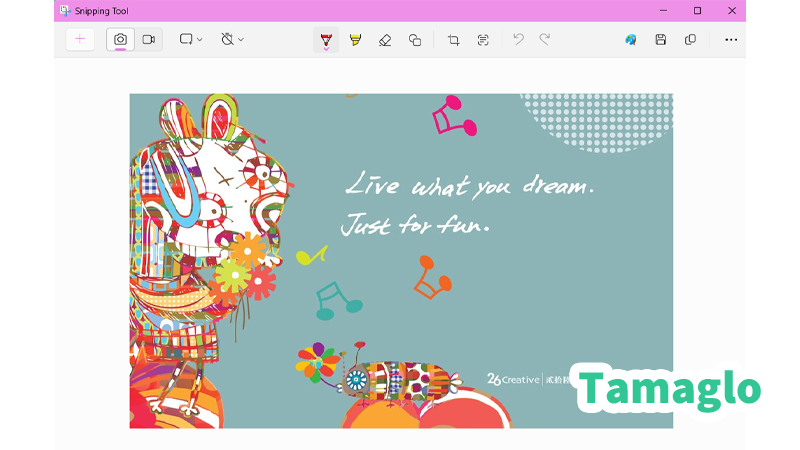
Task: Edit the snip in Paint
Action: click(631, 40)
